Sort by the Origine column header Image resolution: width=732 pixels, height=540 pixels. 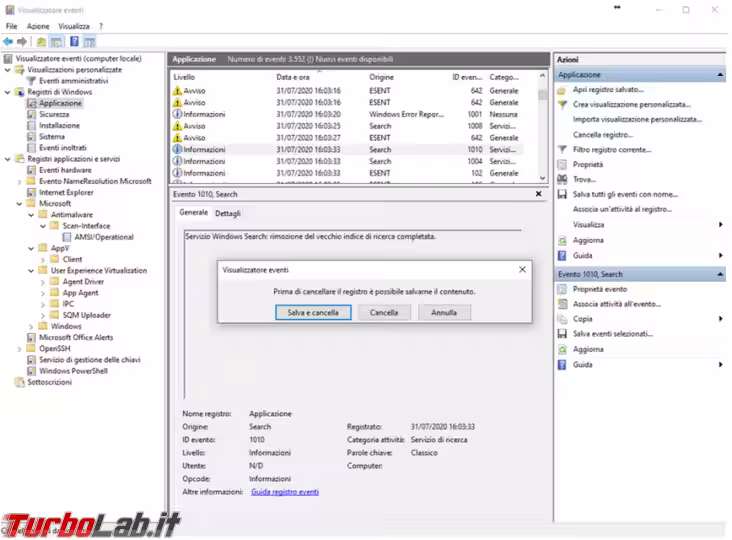pos(381,77)
